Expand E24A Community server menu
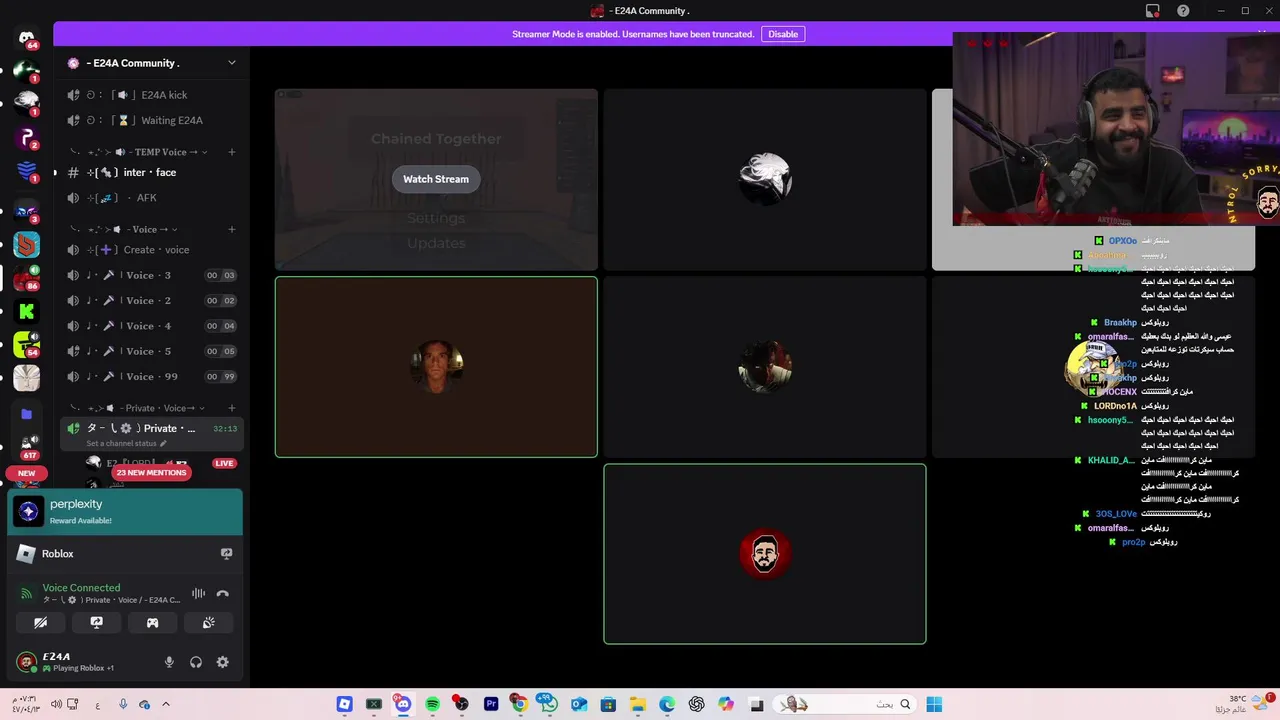Screen dimensions: 1280x720 (232, 63)
